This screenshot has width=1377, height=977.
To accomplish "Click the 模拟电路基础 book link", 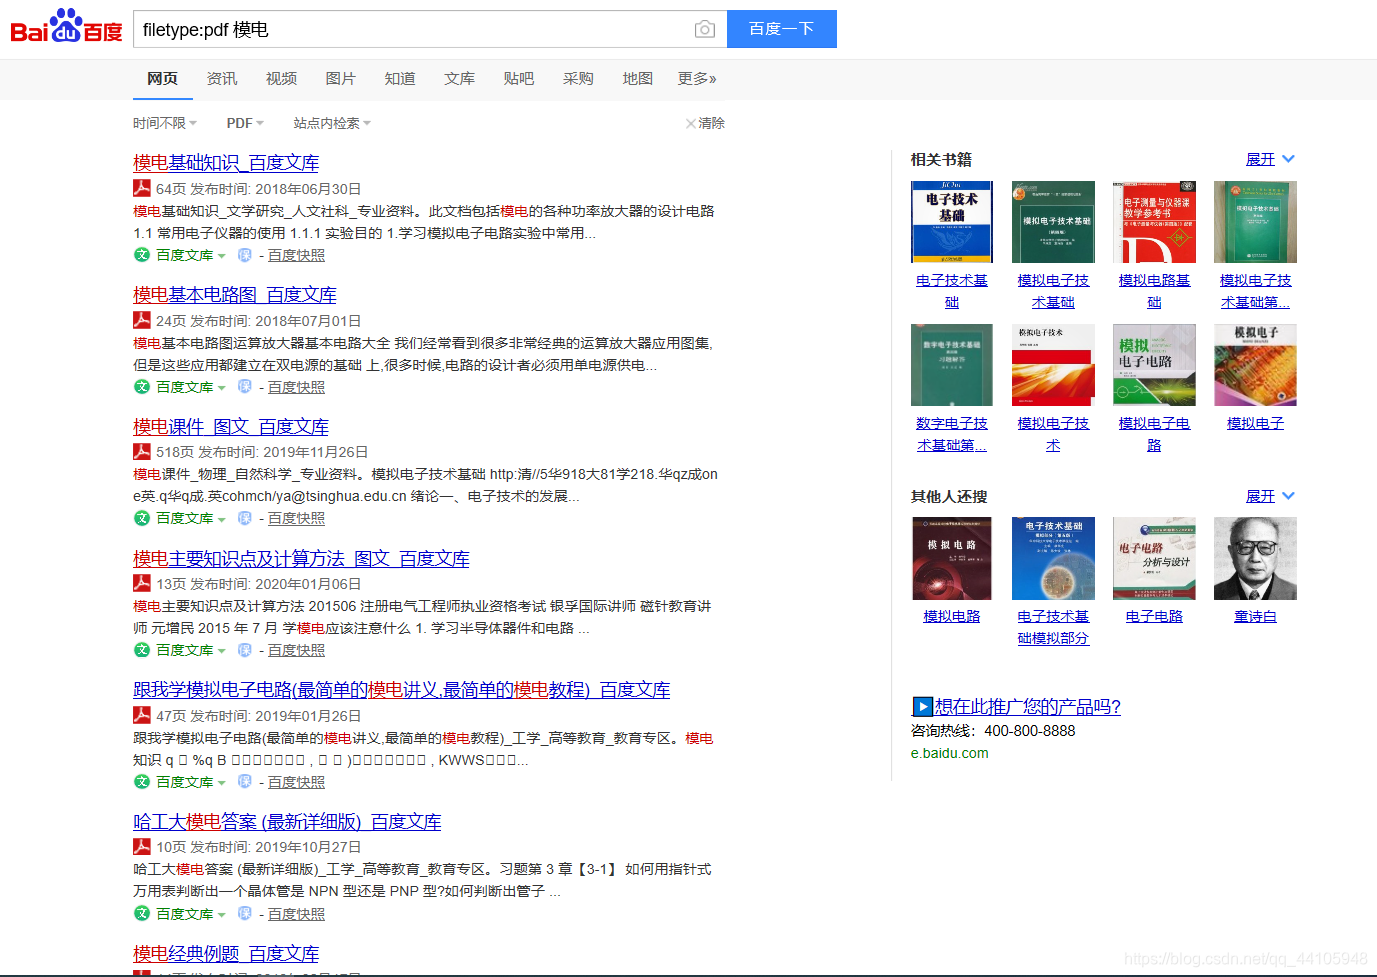I will tap(1154, 291).
